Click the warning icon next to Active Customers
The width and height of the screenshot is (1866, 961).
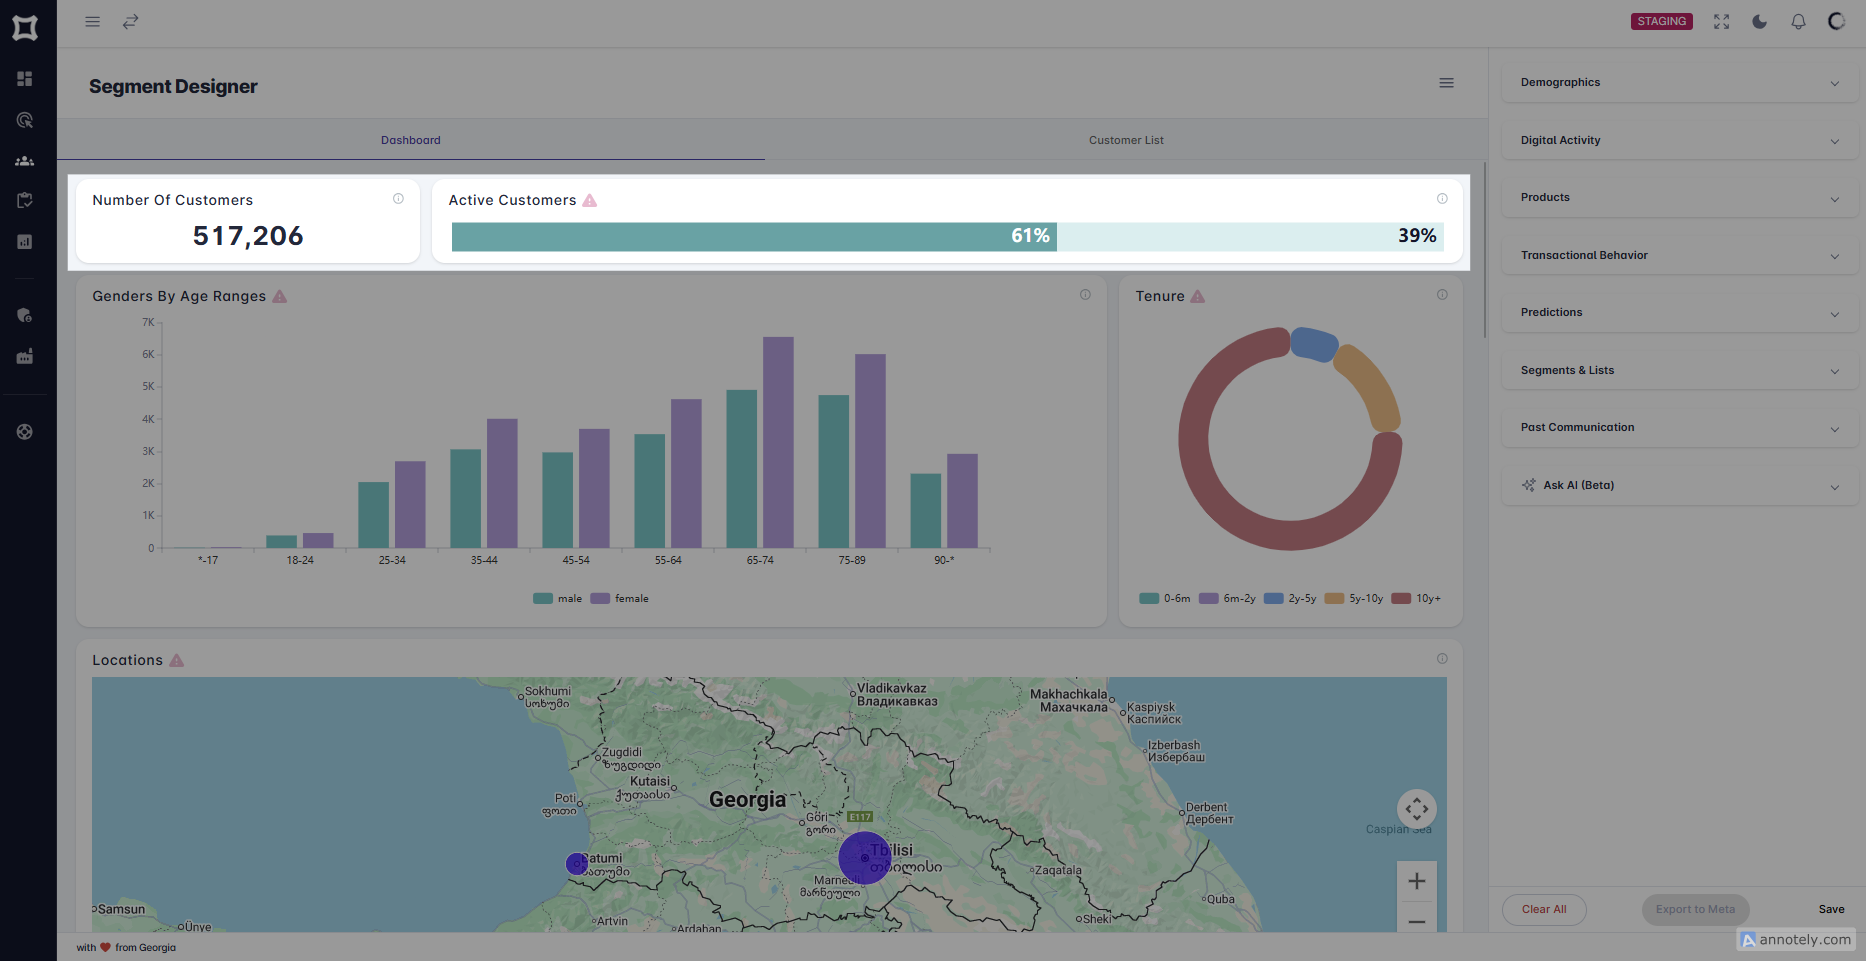[591, 200]
